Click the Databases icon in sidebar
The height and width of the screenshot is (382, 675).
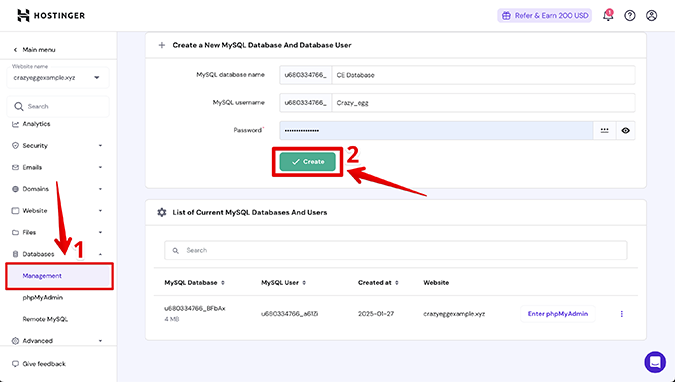(x=15, y=254)
